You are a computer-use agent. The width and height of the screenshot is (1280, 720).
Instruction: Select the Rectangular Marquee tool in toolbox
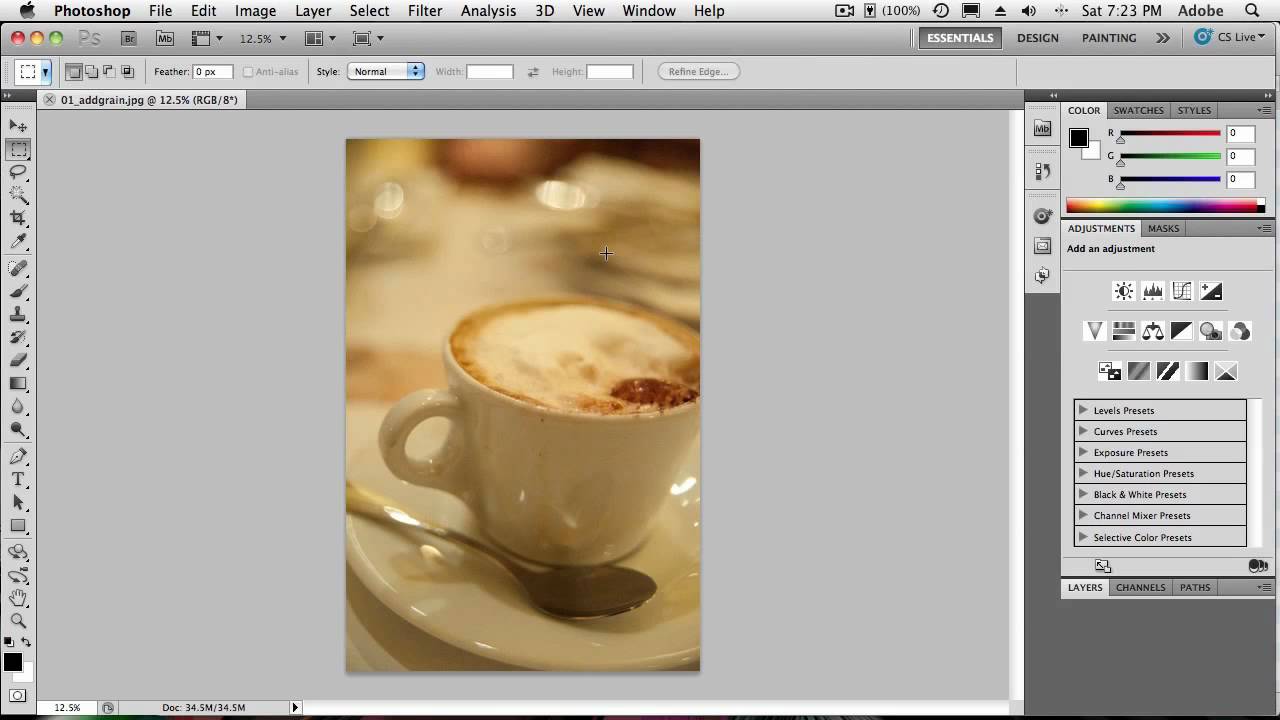(18, 149)
